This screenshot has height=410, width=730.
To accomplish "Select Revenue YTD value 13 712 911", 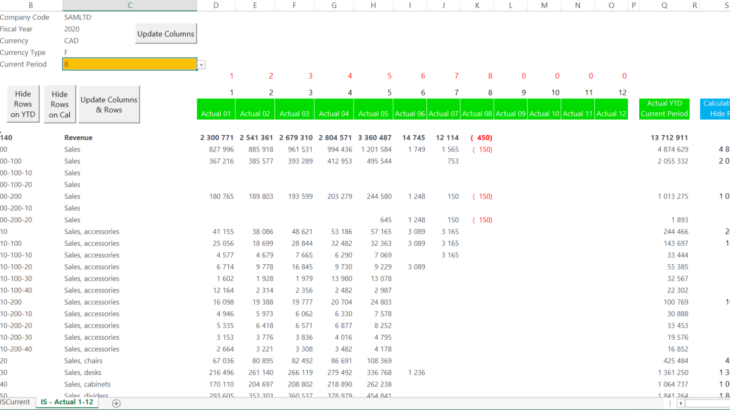I will [x=669, y=138].
